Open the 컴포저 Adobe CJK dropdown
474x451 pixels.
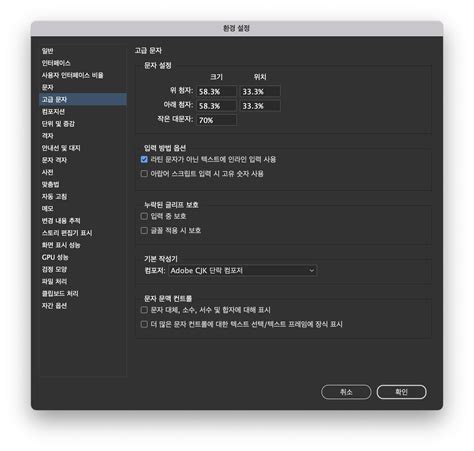[x=243, y=270]
